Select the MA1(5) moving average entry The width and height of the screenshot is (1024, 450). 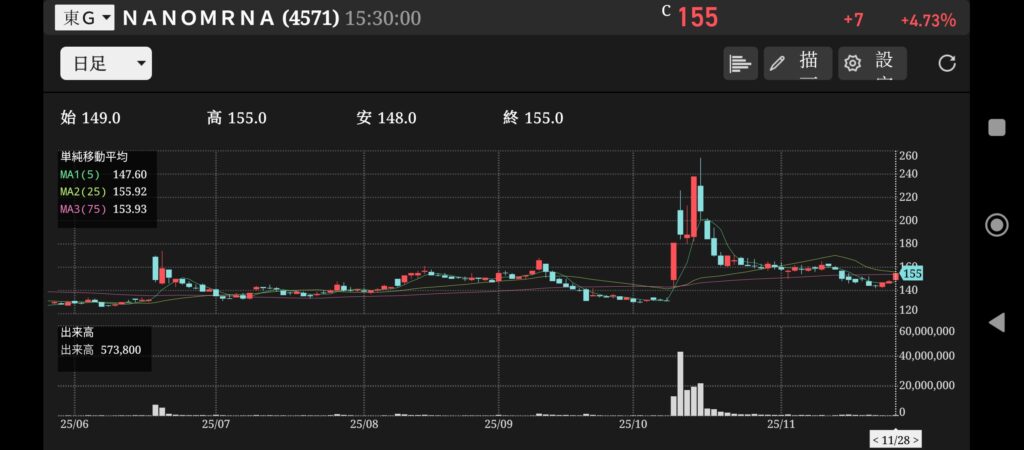pos(104,173)
